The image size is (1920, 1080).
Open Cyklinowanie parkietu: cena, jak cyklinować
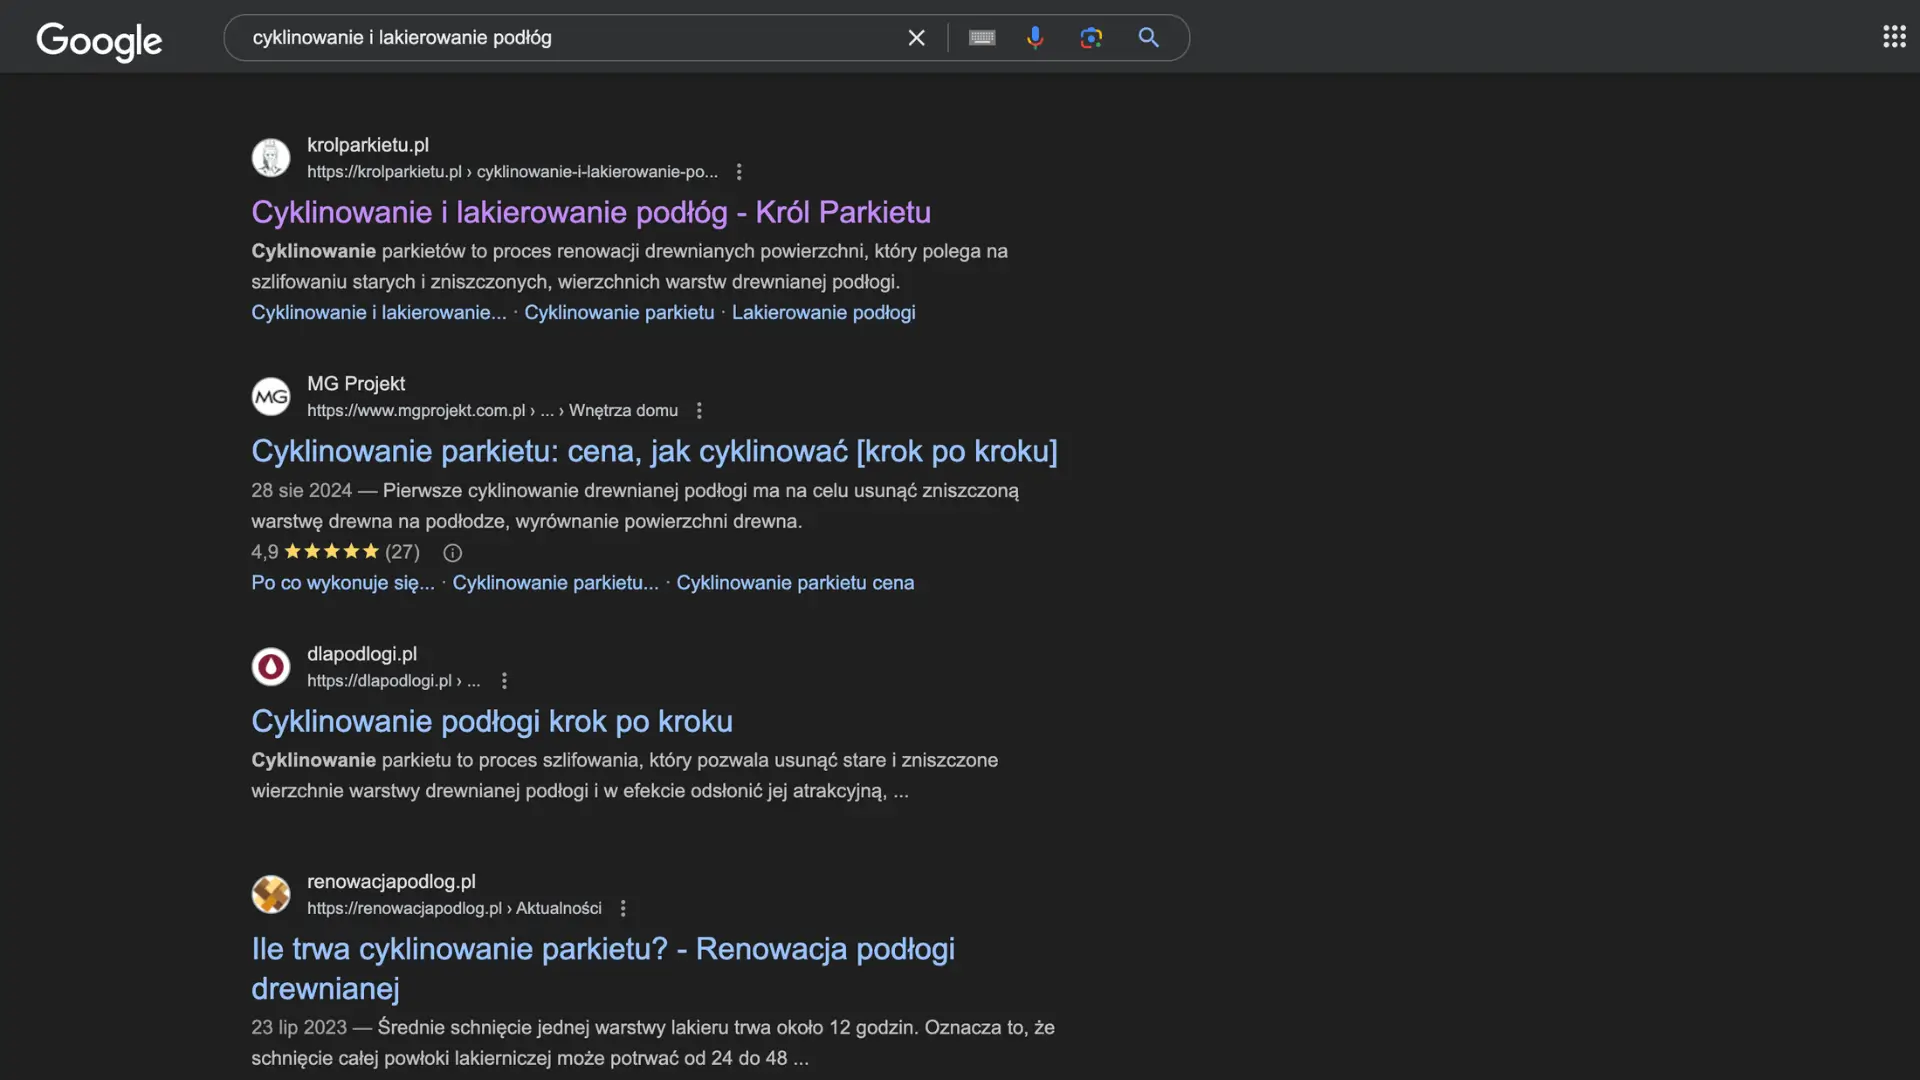pyautogui.click(x=654, y=451)
